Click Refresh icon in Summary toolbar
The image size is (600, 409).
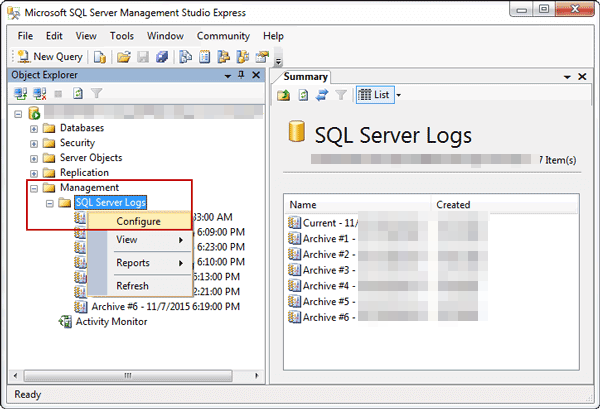pos(303,95)
